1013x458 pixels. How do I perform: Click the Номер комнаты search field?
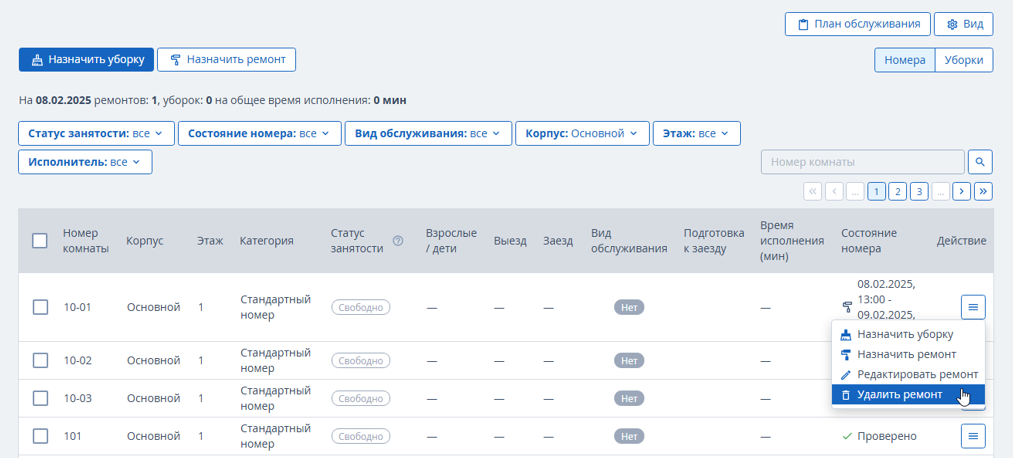pyautogui.click(x=862, y=162)
